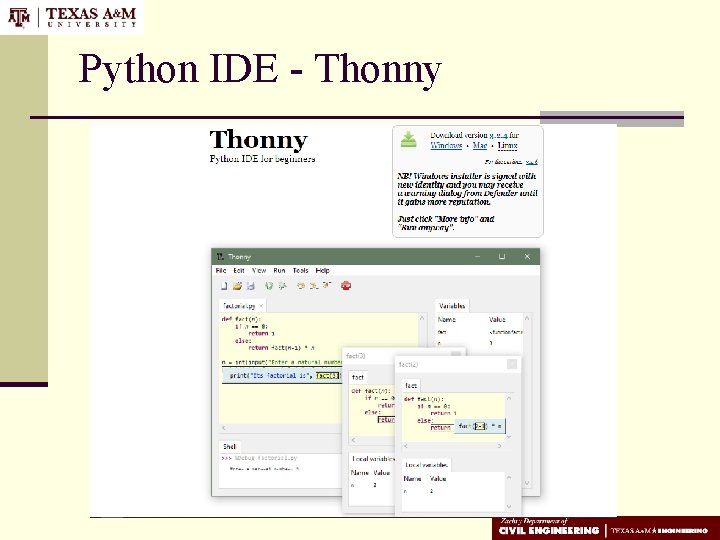Click 'Python IDE for beginners' subtitle
Screen dimensions: 720x540
tap(262, 159)
